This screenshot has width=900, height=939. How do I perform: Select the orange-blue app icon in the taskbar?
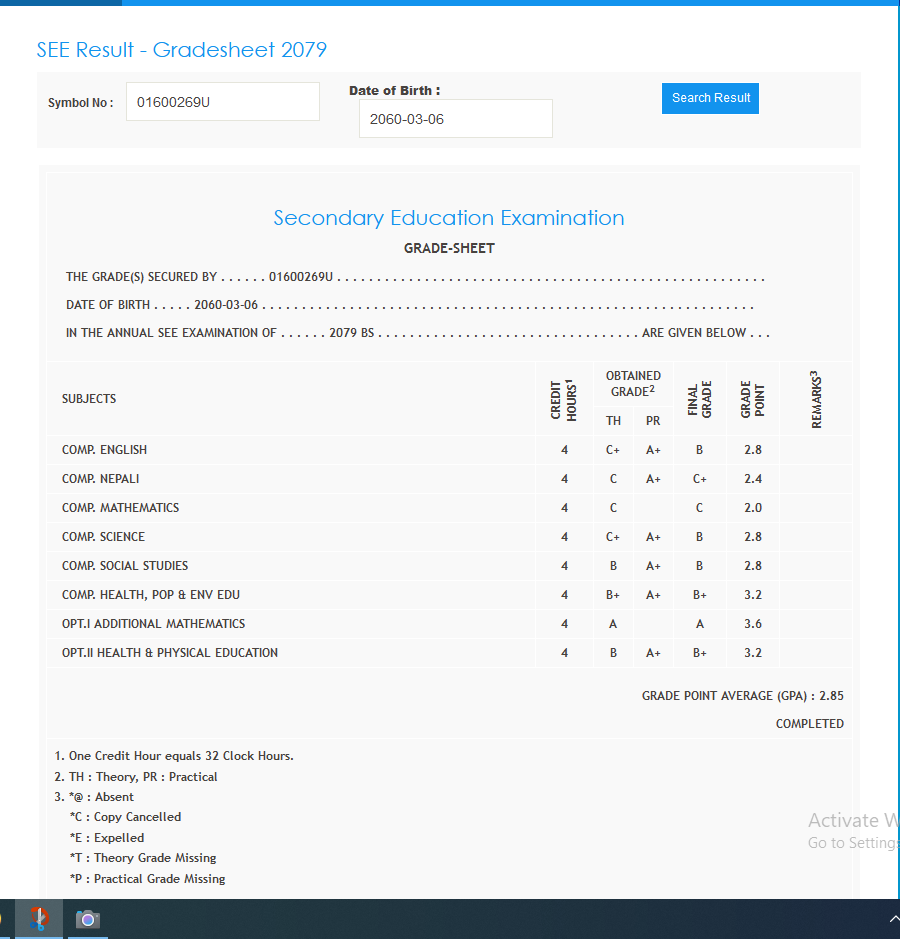[x=39, y=919]
